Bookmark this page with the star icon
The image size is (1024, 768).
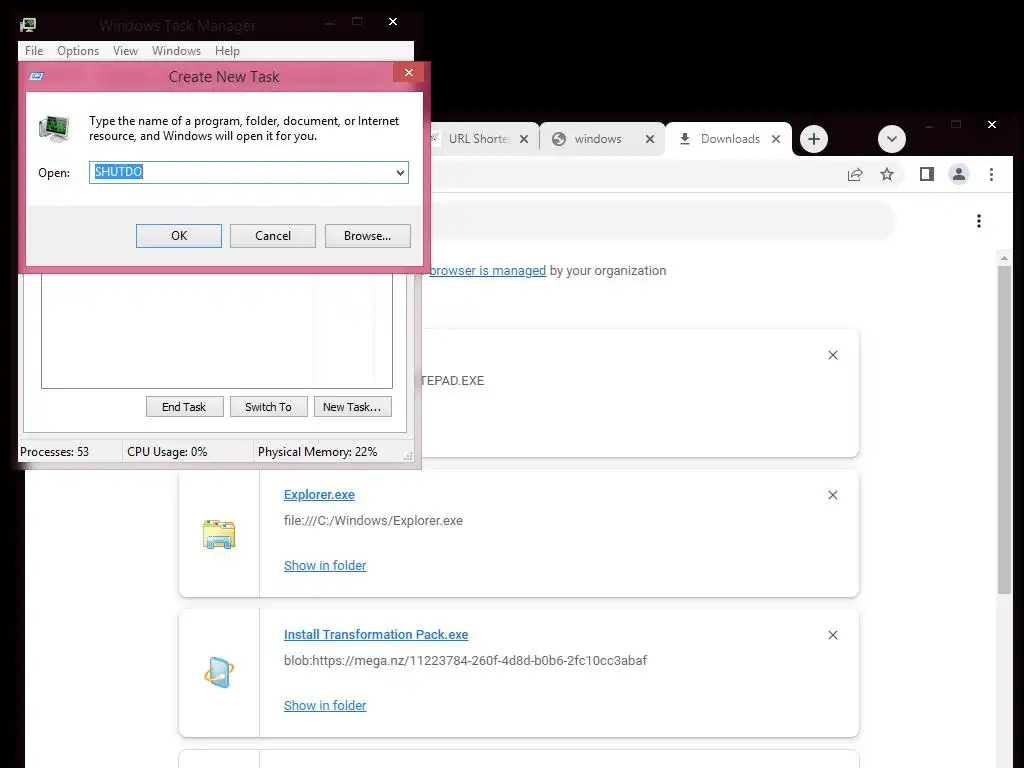pyautogui.click(x=886, y=174)
